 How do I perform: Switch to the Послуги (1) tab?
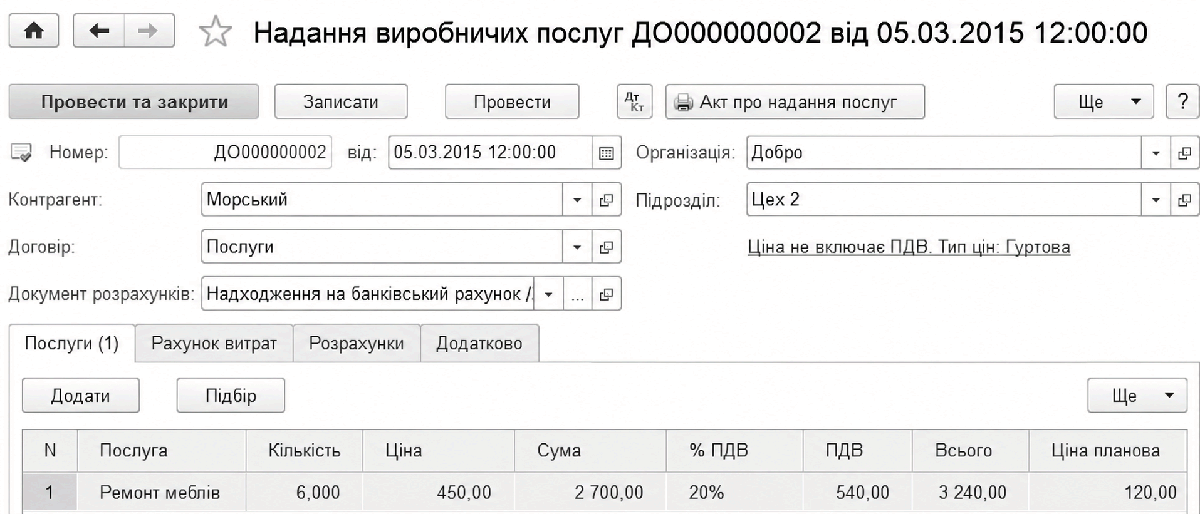pos(72,343)
